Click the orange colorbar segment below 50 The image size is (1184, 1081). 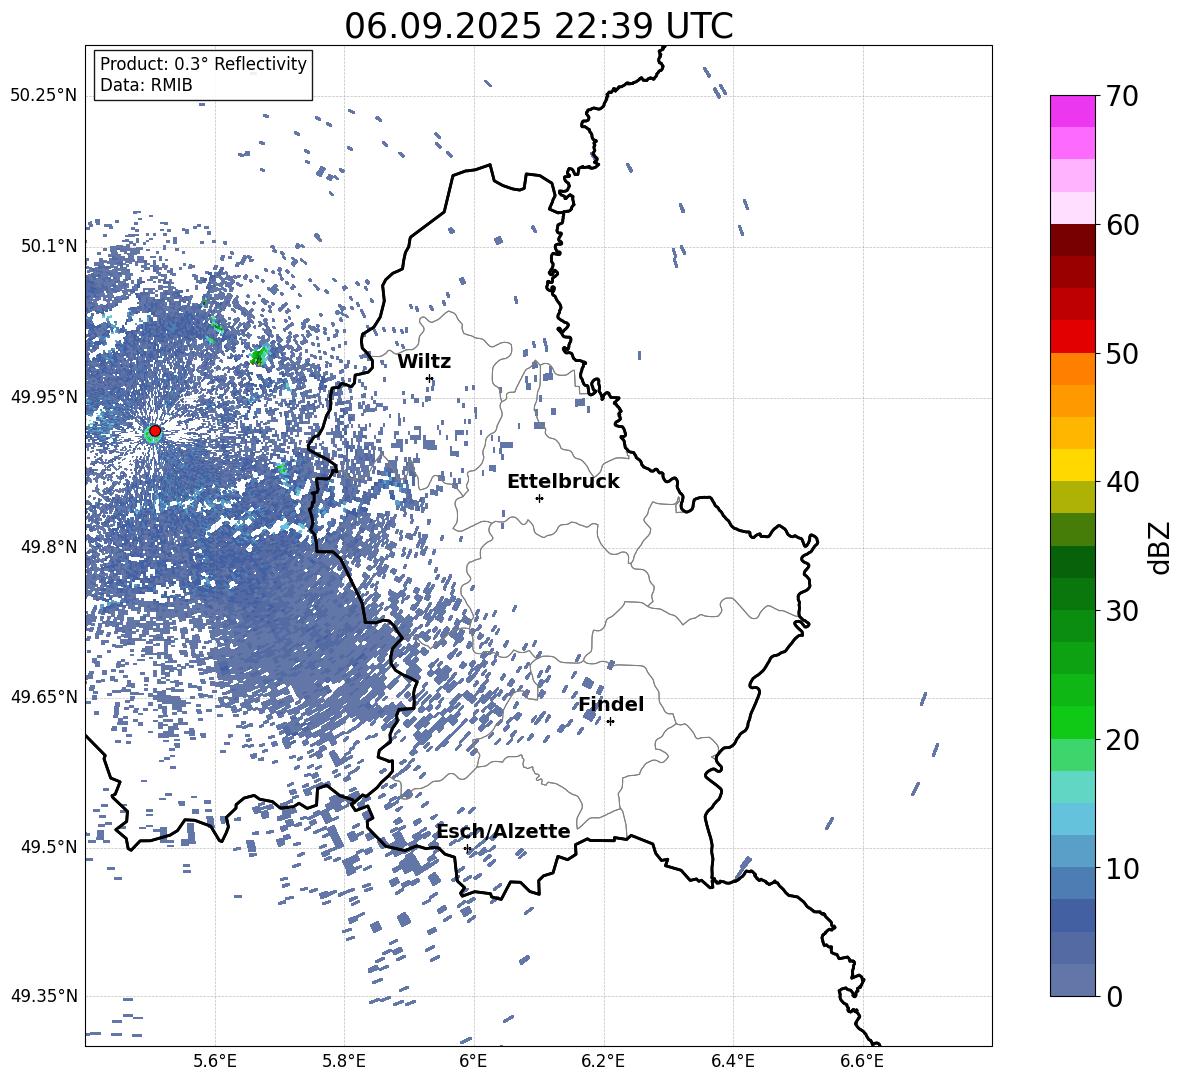[x=1072, y=369]
